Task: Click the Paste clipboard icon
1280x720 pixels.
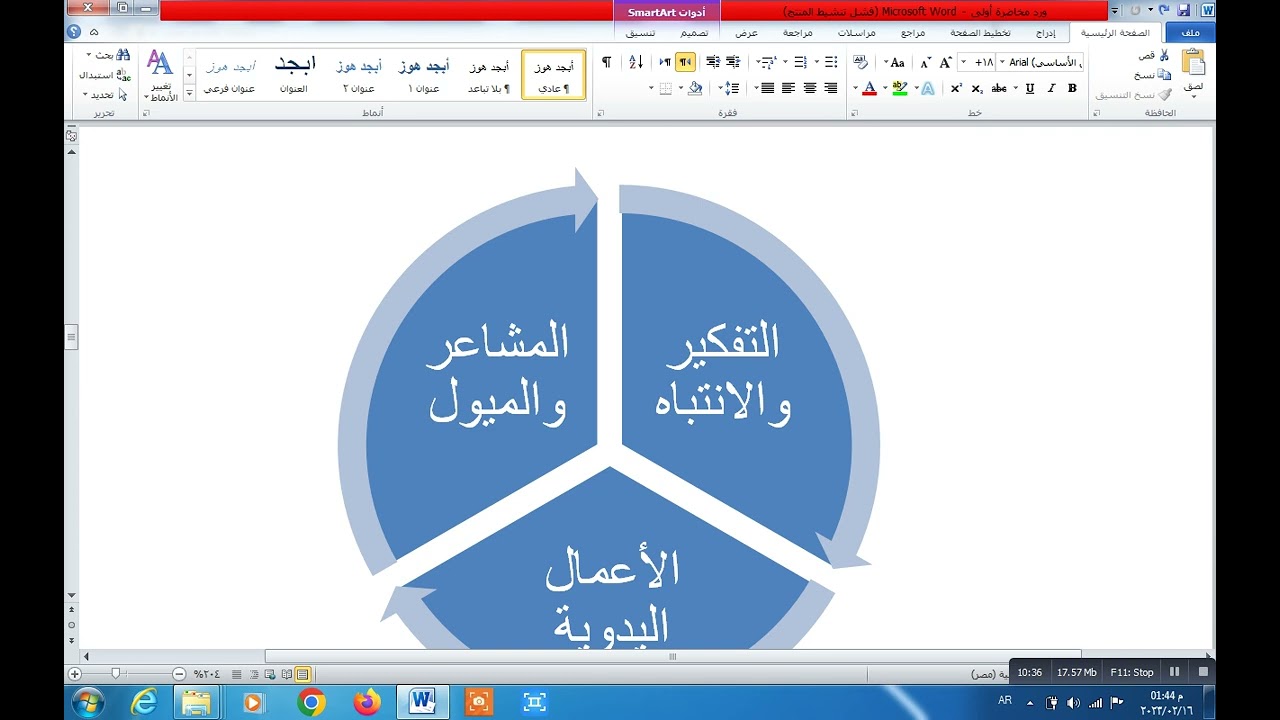Action: (1194, 63)
